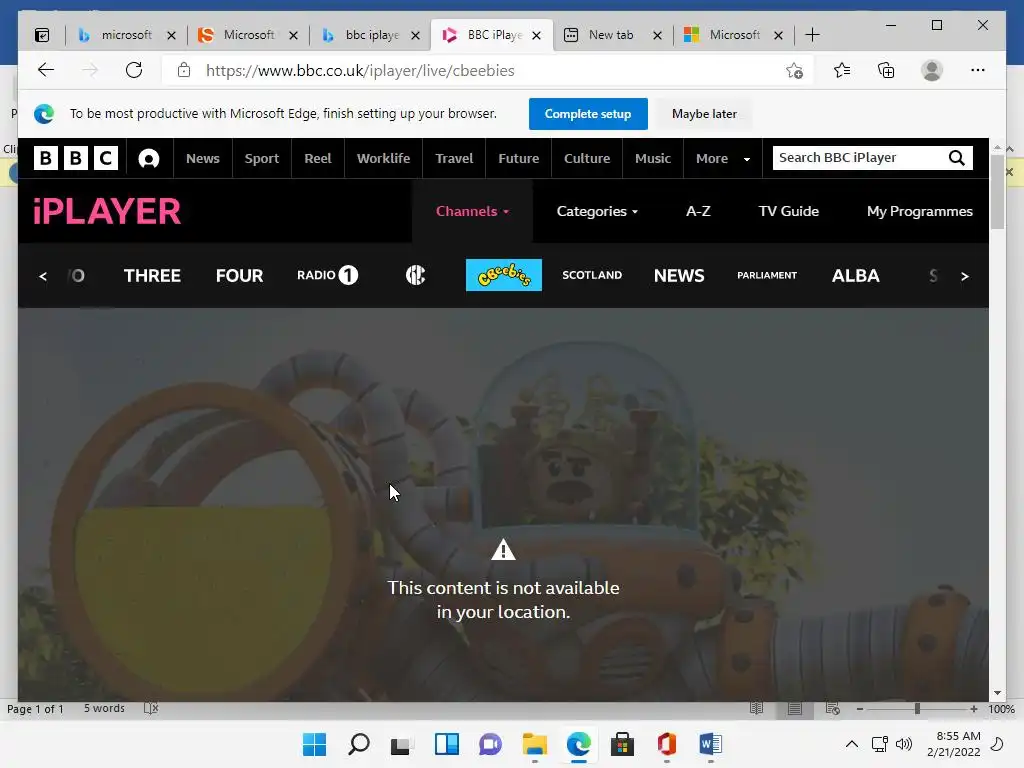Screen dimensions: 1024x768
Task: Click Word zoom out minus button
Action: (x=860, y=709)
